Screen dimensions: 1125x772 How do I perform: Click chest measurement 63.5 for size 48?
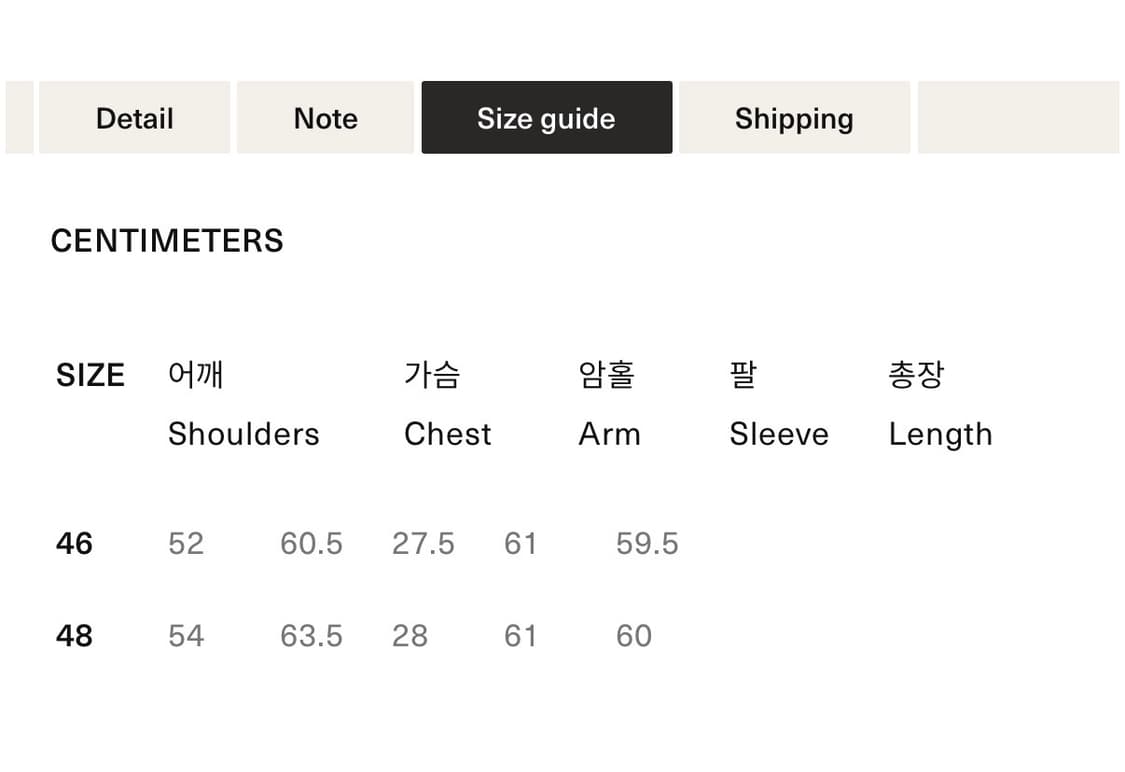311,635
